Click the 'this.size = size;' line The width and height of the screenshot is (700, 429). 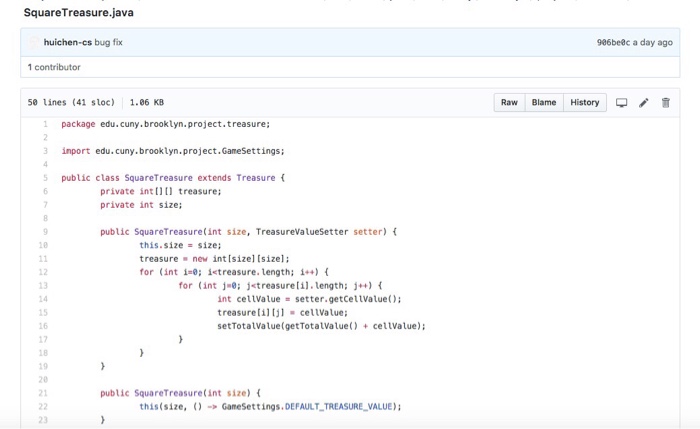(180, 245)
